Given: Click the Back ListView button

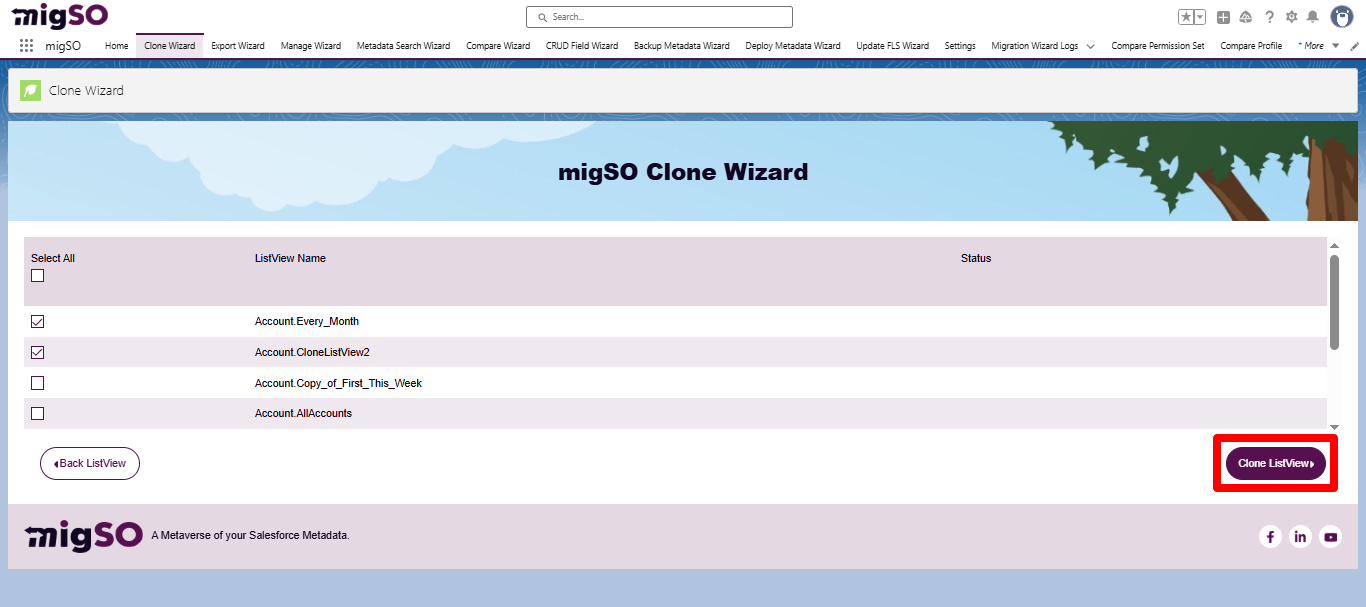Looking at the screenshot, I should coord(89,463).
